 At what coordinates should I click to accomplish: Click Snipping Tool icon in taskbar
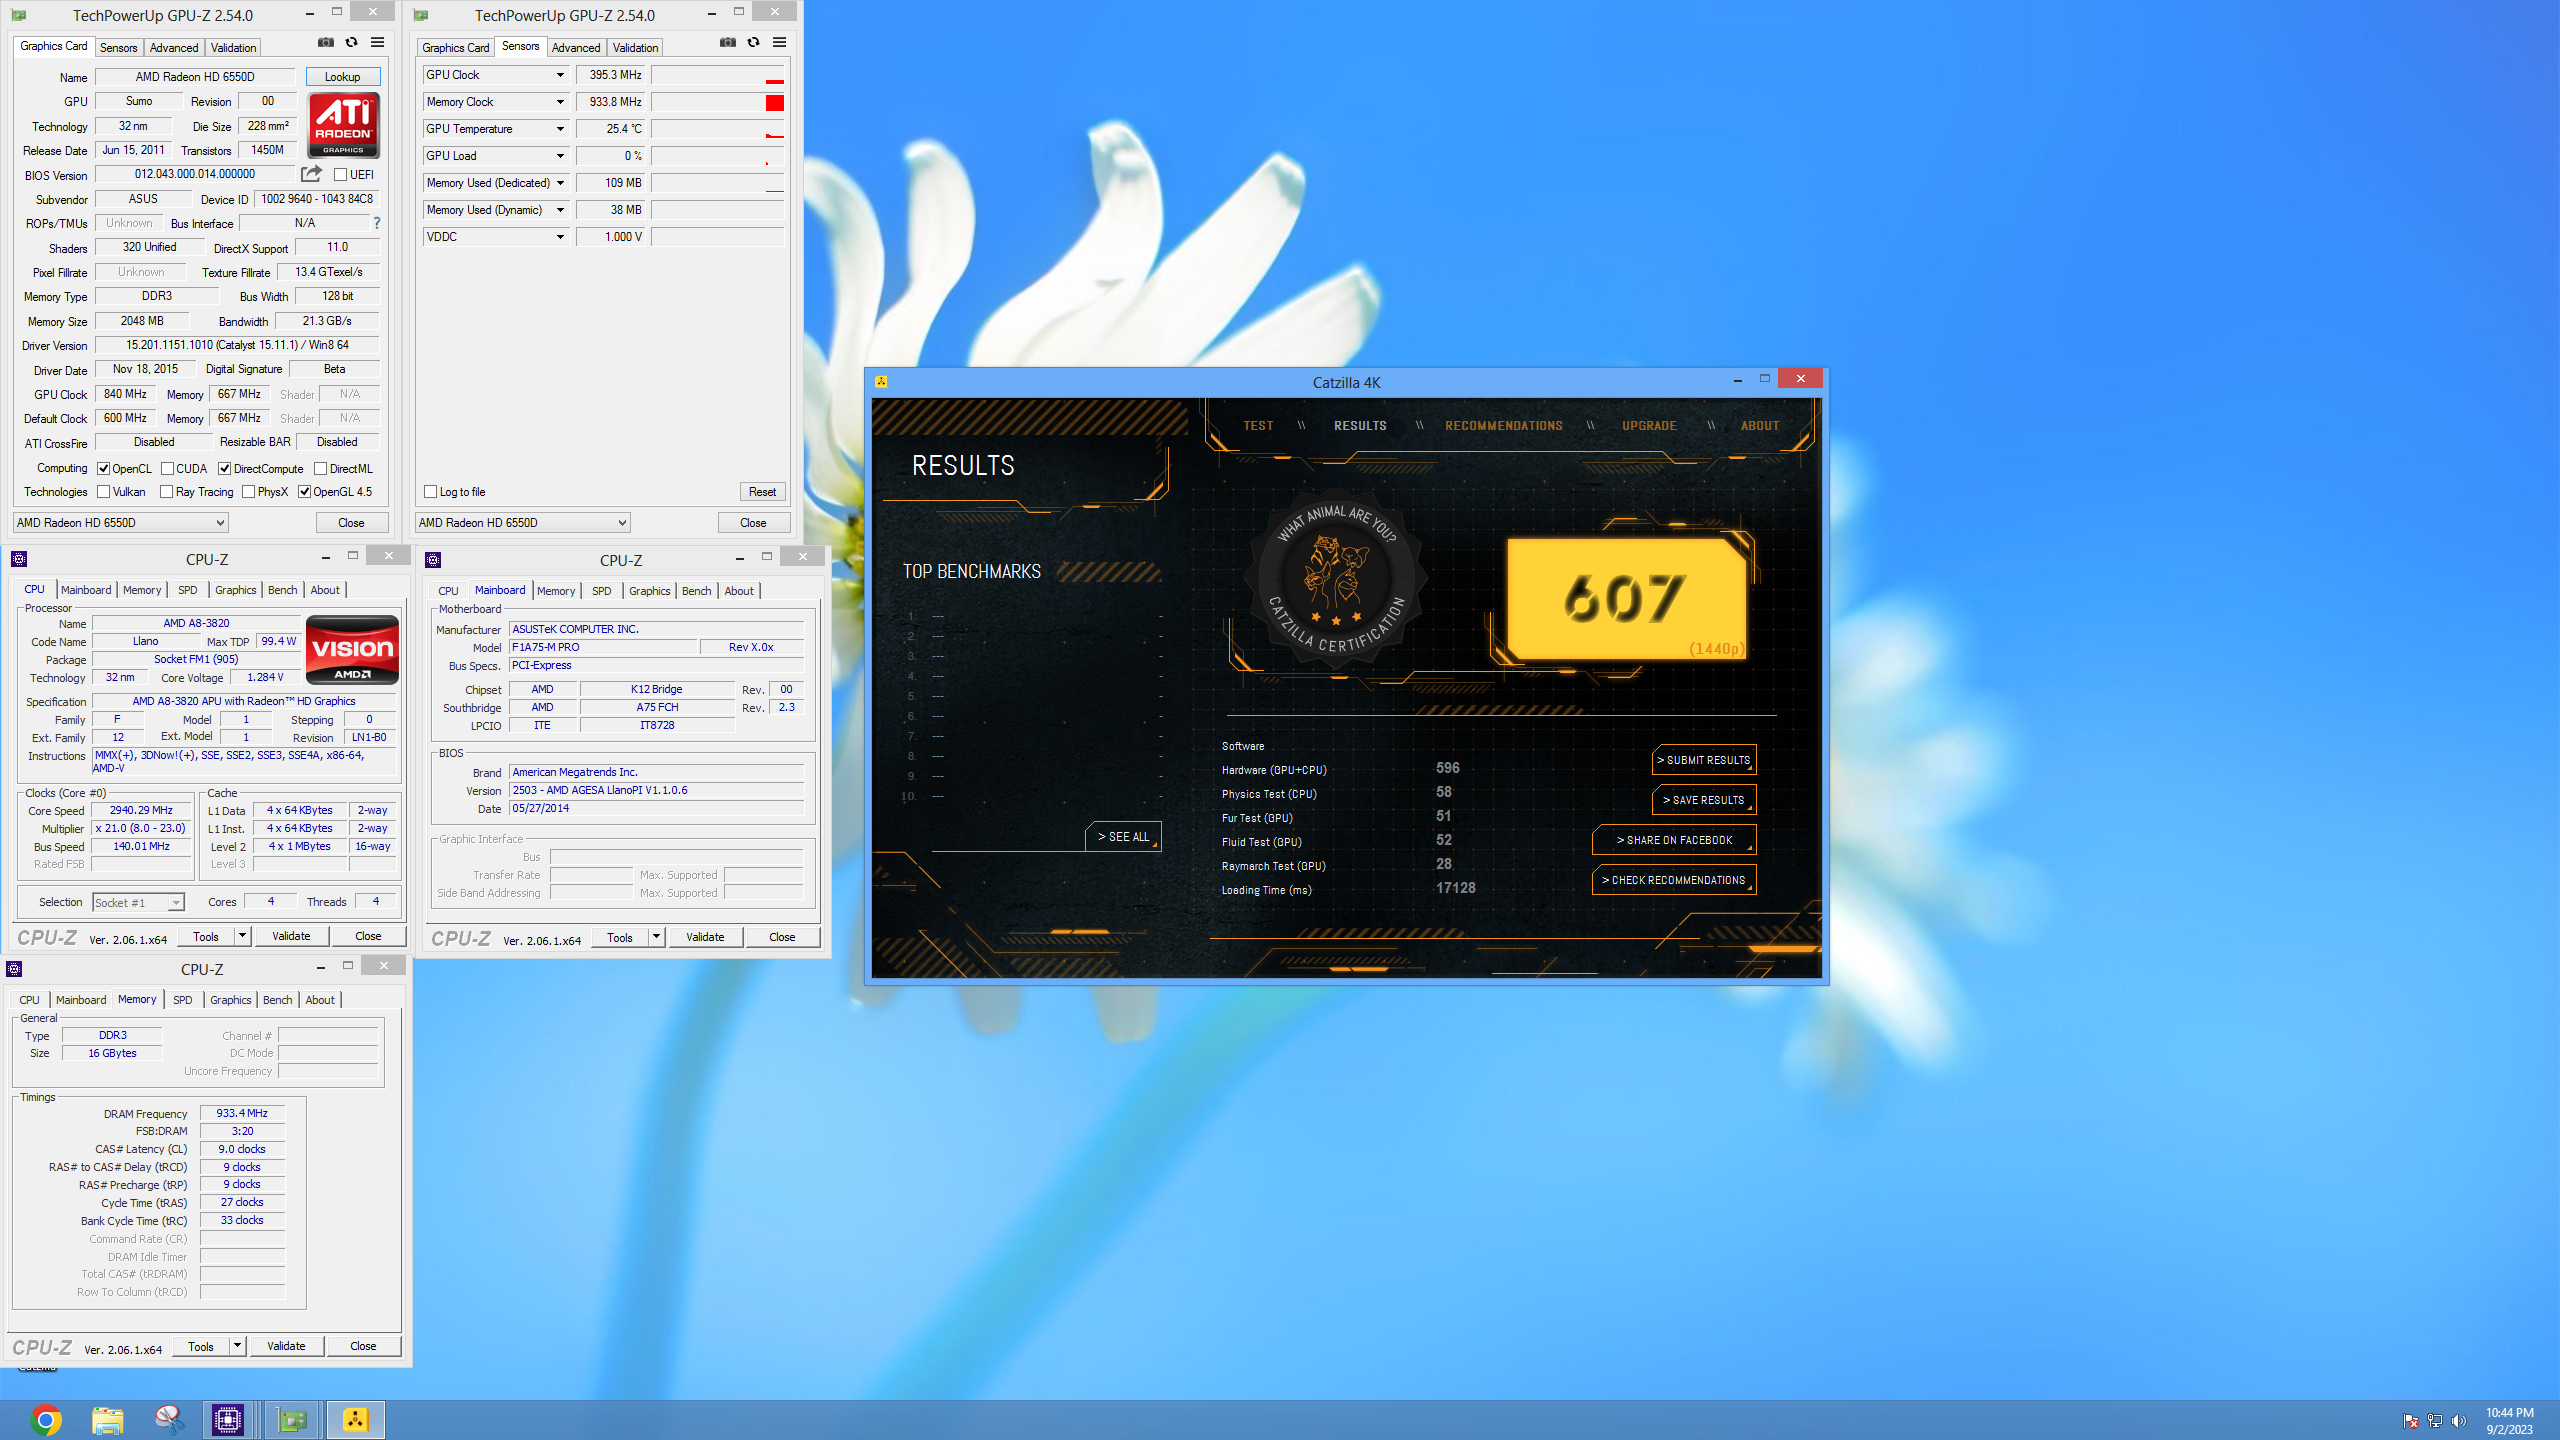pos(169,1420)
